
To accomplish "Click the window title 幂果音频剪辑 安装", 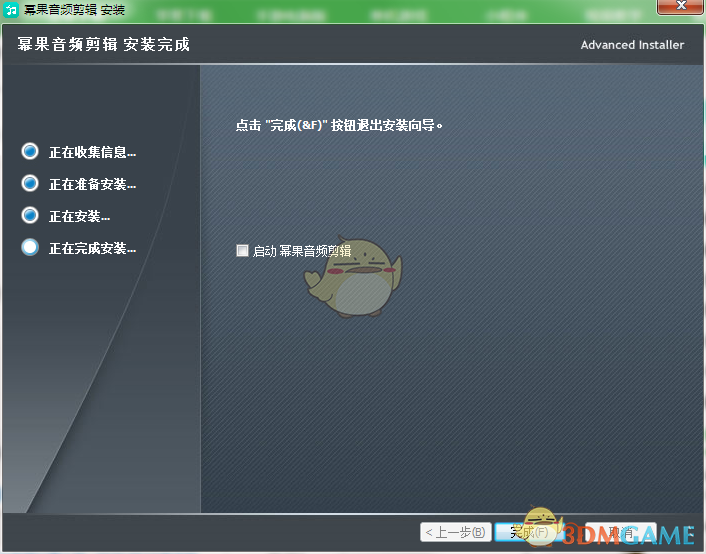I will click(74, 9).
